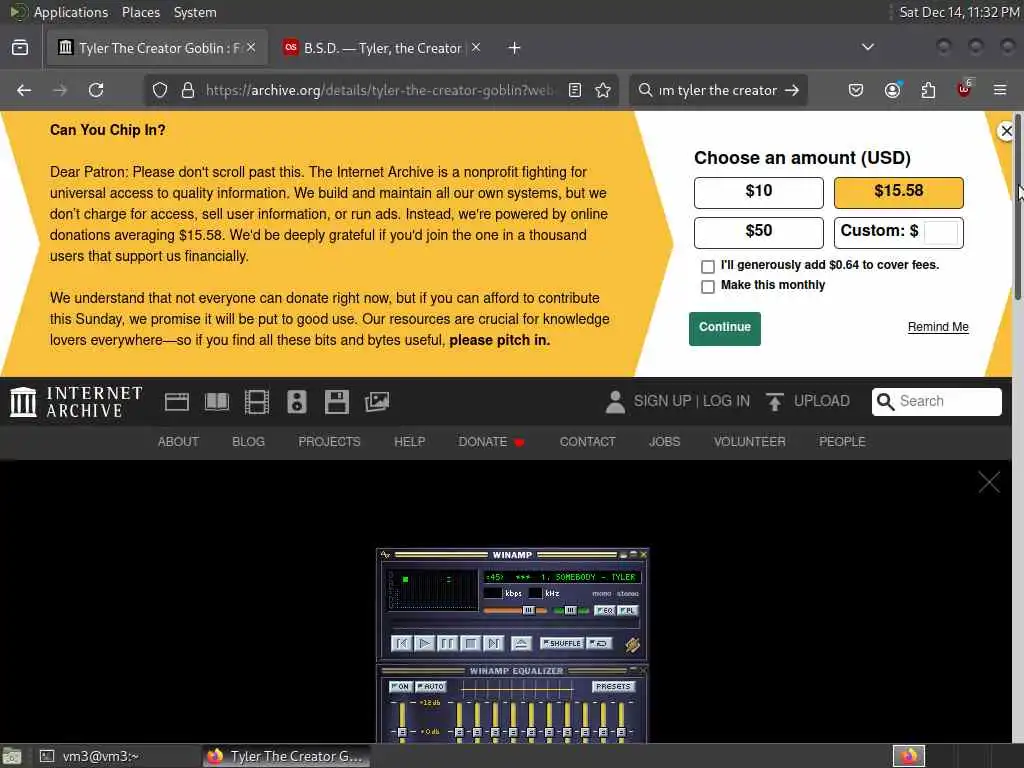This screenshot has width=1024, height=768.
Task: Toggle the Winamp PL playlist button
Action: [627, 610]
